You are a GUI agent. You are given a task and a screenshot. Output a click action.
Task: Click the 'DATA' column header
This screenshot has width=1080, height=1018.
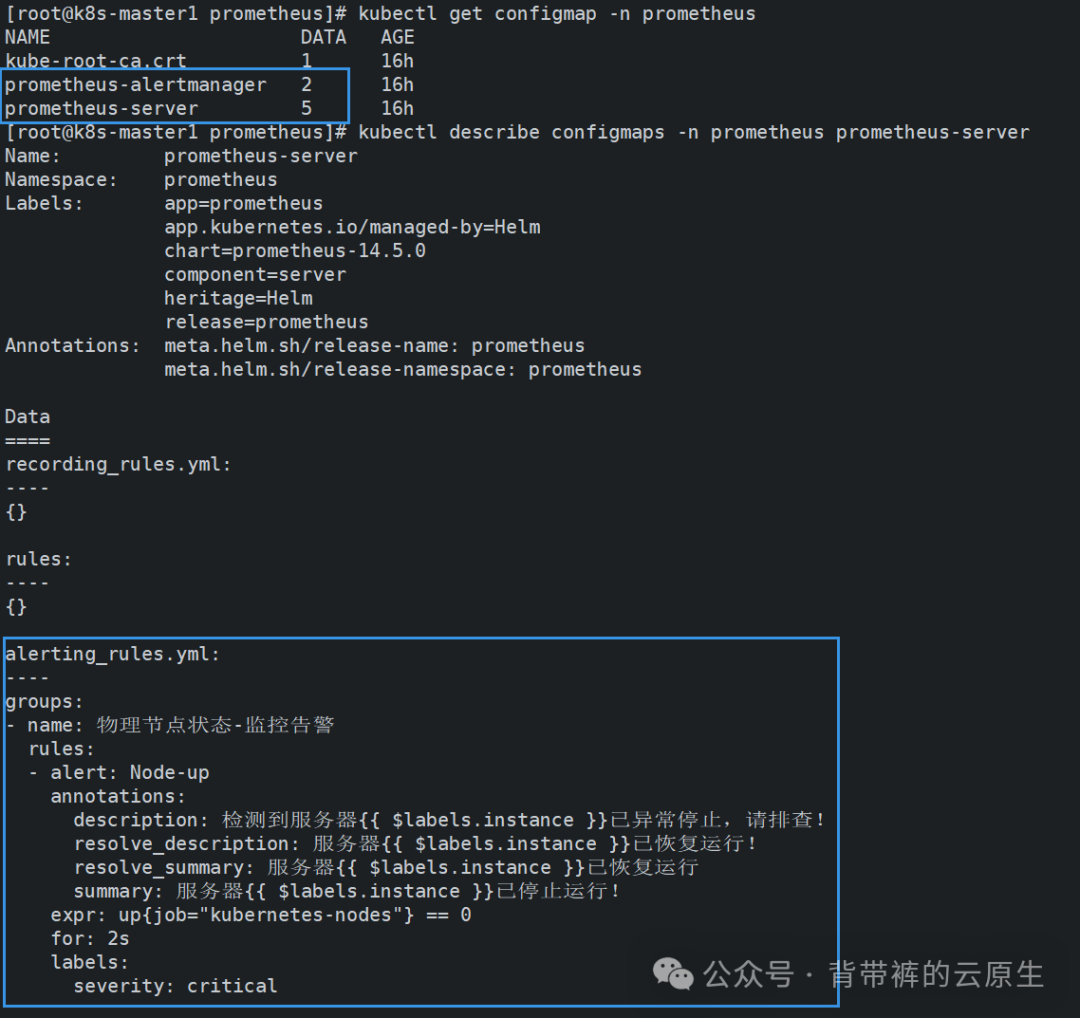pos(324,37)
